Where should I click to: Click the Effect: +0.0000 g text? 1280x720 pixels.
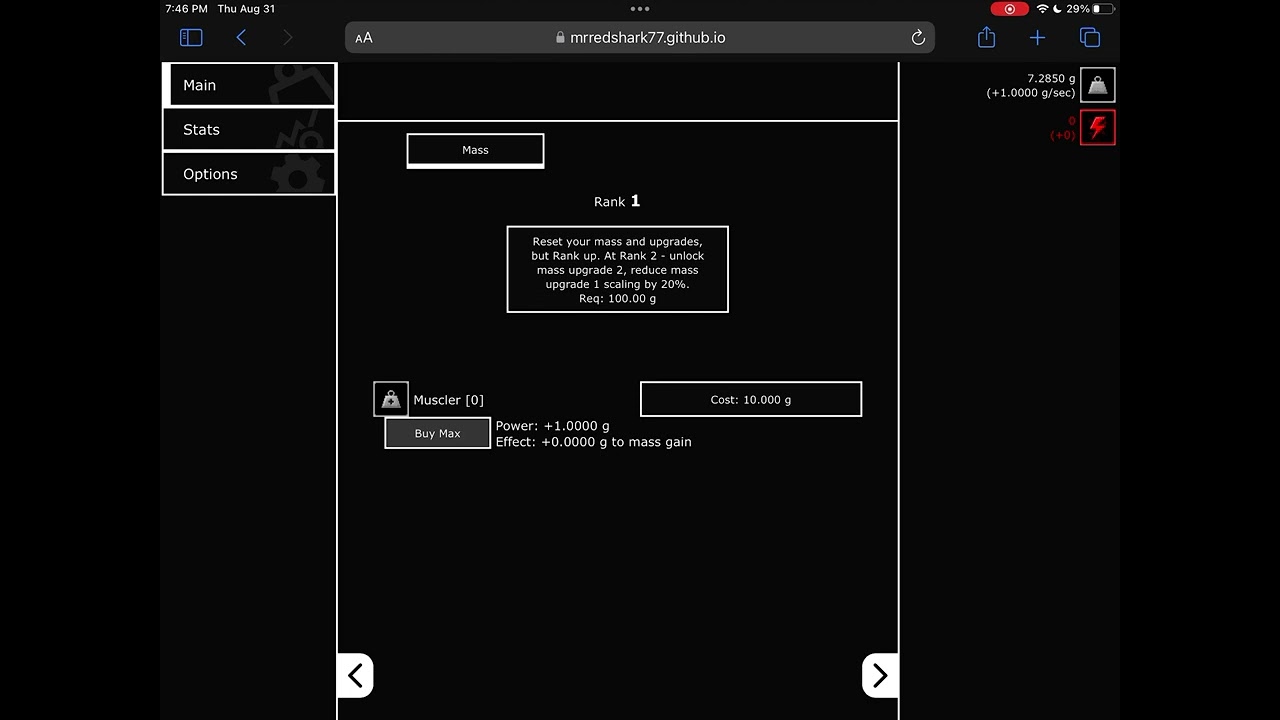[594, 442]
